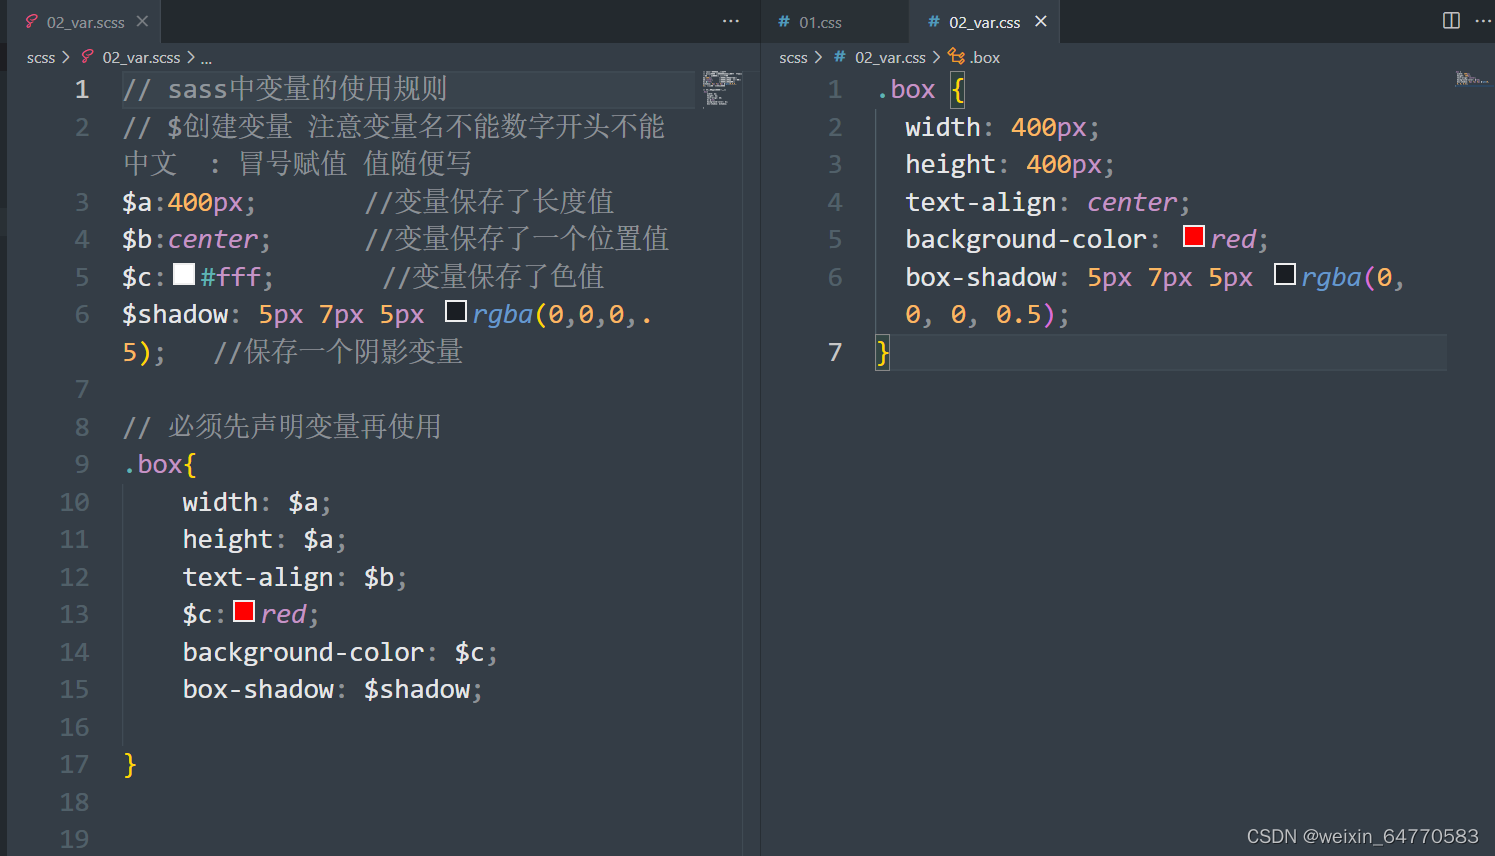Open the 02_var.css breadcrumb dropdown
This screenshot has height=856, width=1495.
point(891,57)
